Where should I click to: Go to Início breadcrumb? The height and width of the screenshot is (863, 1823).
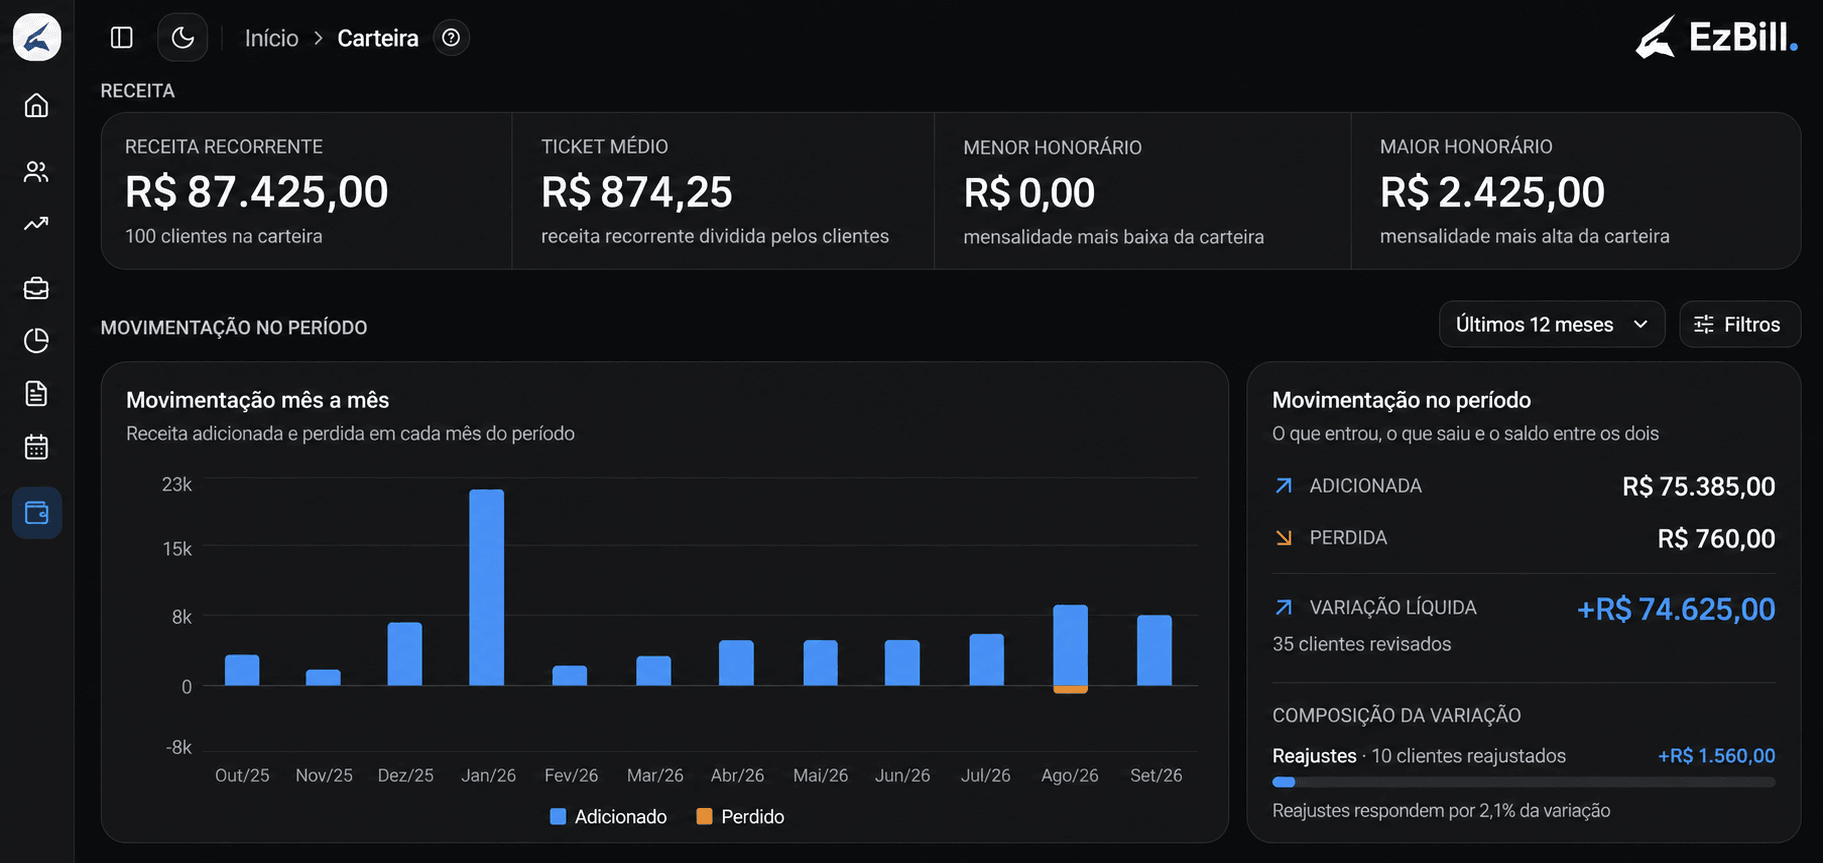coord(272,38)
